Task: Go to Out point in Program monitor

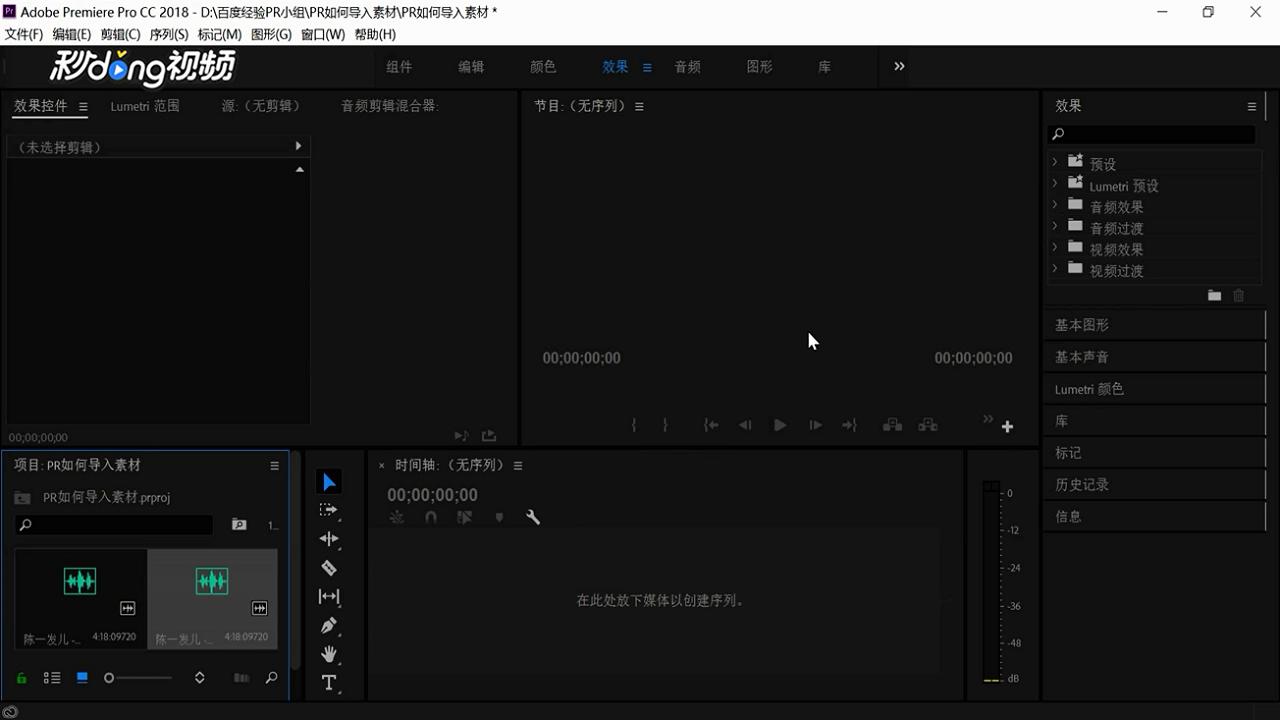Action: tap(849, 425)
